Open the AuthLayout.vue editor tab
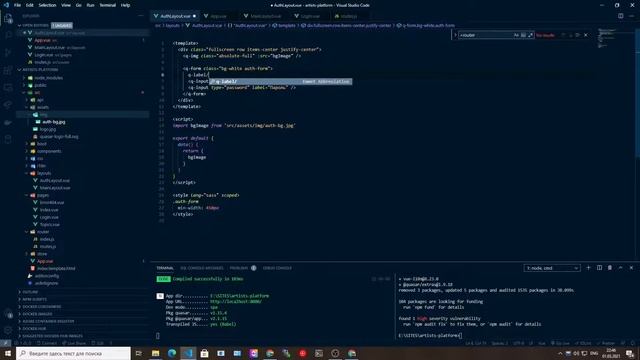Image resolution: width=640 pixels, height=360 pixels. coord(175,16)
